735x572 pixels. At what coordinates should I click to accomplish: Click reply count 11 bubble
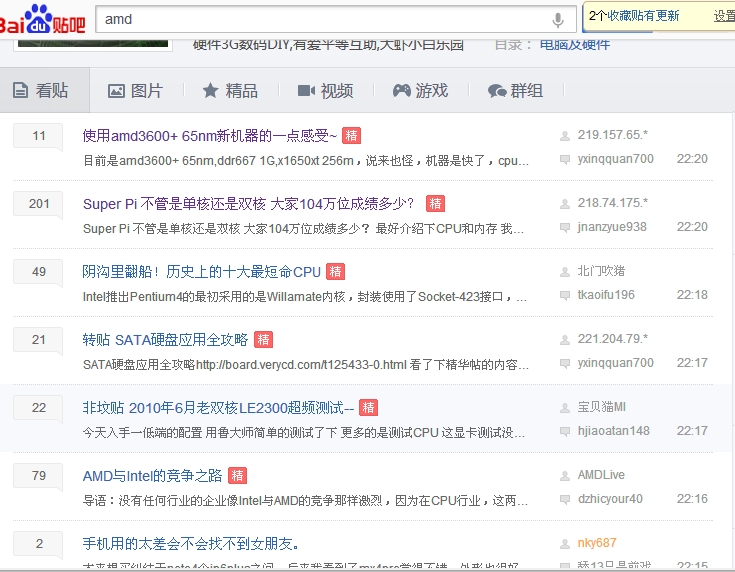click(38, 136)
